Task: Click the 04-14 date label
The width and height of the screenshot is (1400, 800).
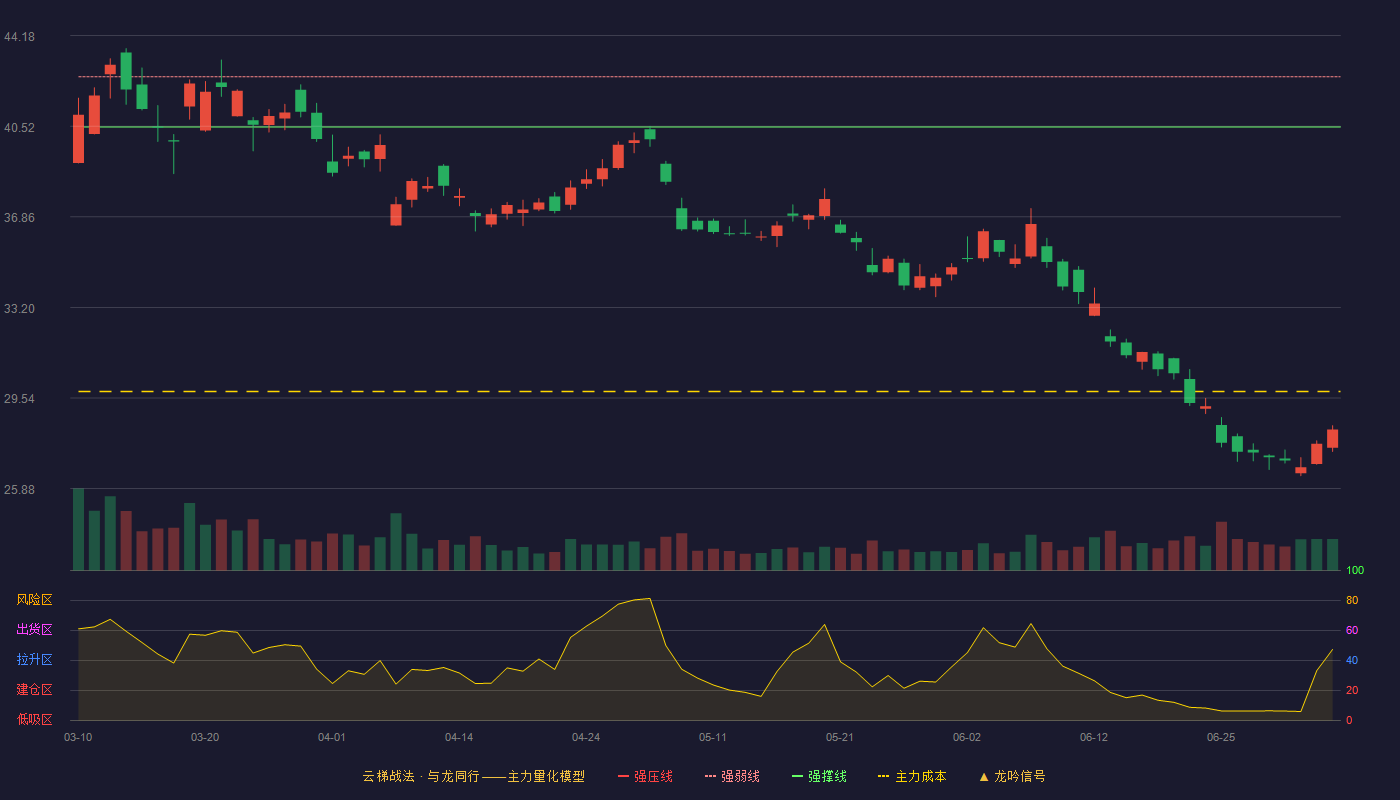Action: pos(459,737)
